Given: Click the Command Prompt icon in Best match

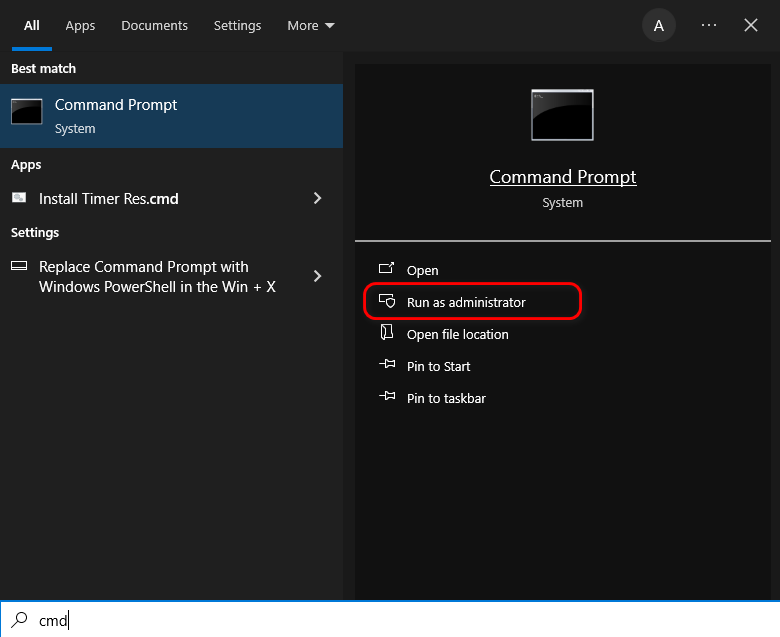Looking at the screenshot, I should (27, 112).
